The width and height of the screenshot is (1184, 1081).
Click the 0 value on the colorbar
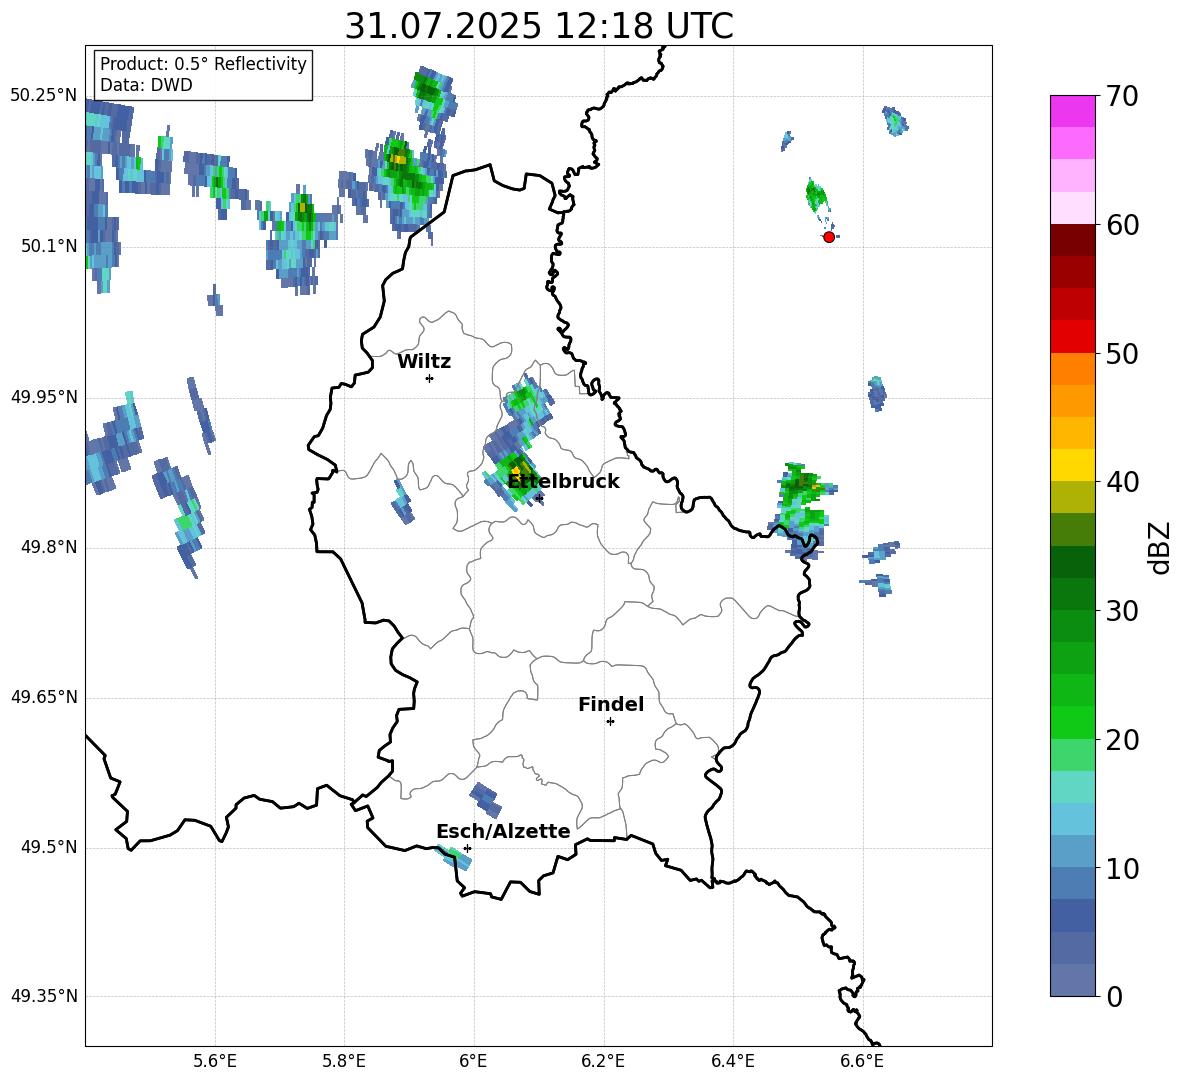[1115, 996]
